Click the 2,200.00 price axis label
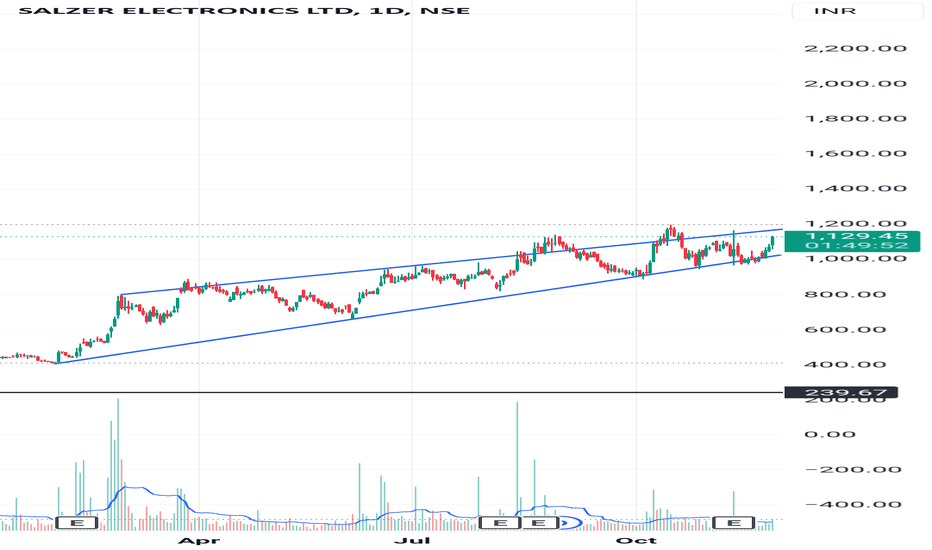Viewport: 932px width, 550px height. pos(855,48)
